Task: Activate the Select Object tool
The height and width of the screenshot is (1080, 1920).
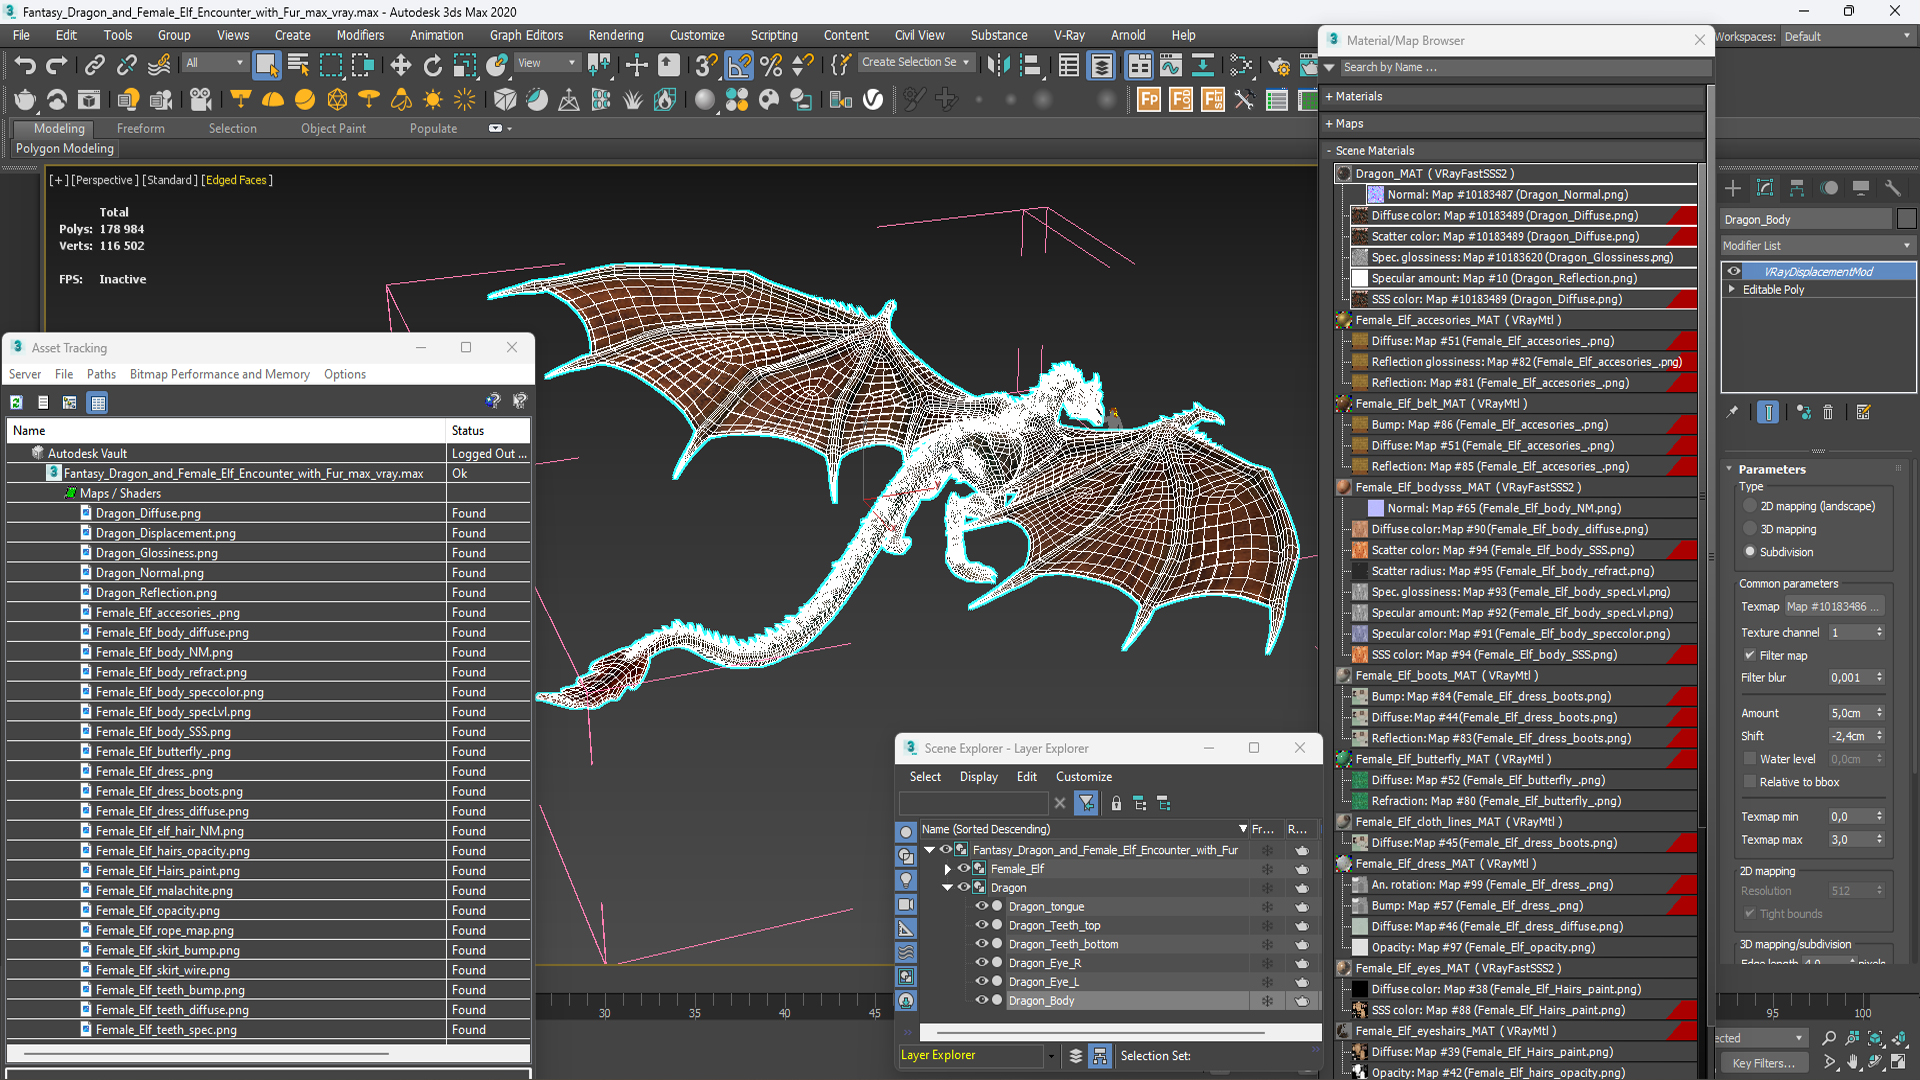Action: 266,66
